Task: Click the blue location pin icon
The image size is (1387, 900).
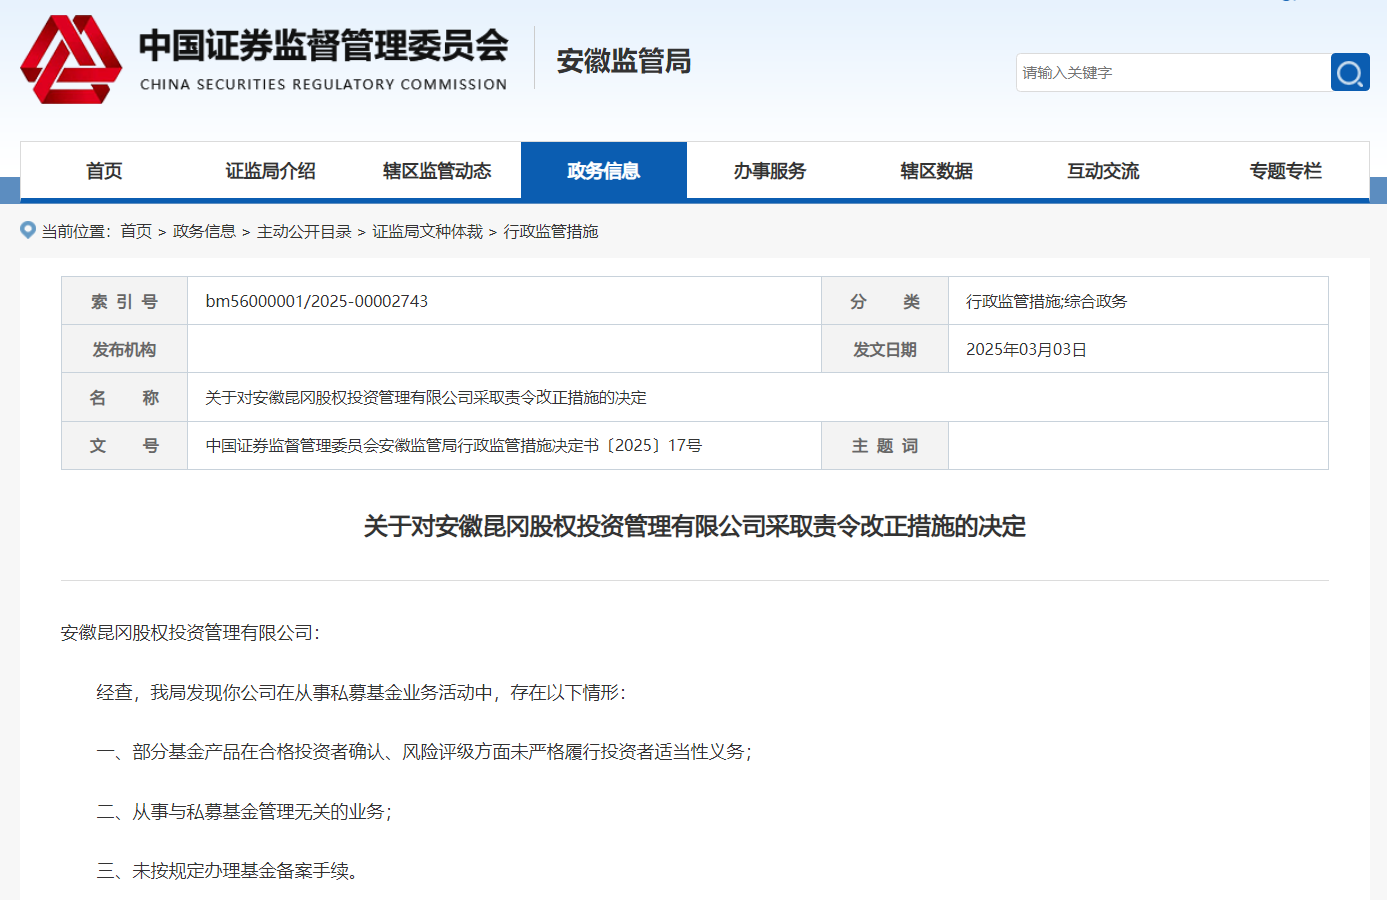Action: pyautogui.click(x=28, y=230)
